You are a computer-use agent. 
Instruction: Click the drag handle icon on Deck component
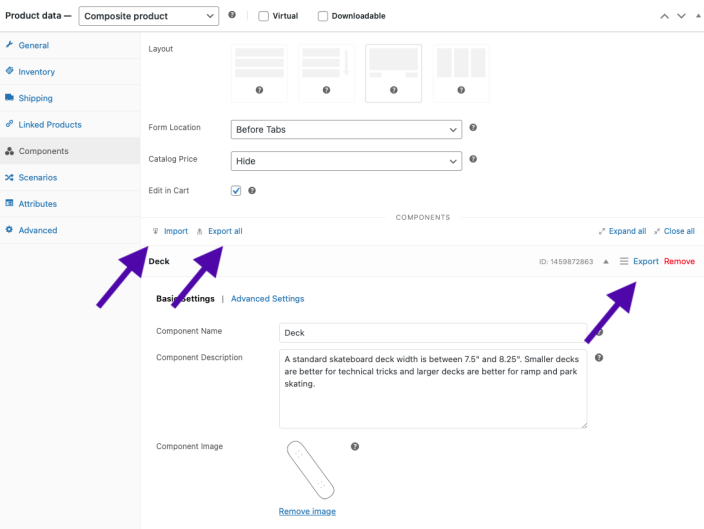624,261
